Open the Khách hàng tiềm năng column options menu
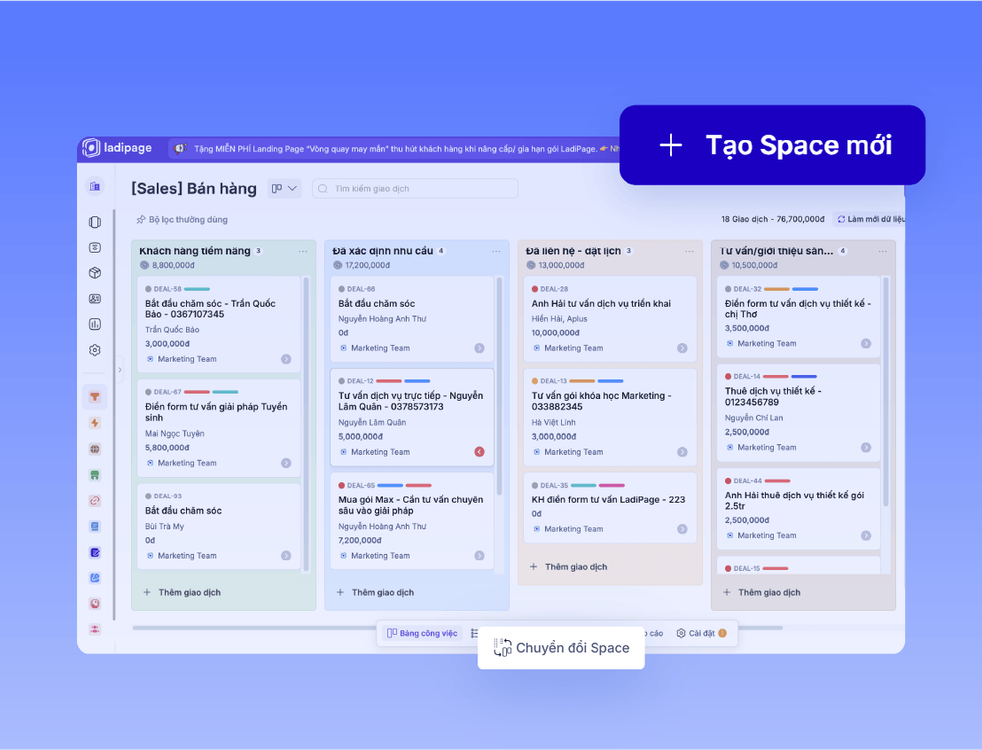This screenshot has height=750, width=982. coord(303,251)
